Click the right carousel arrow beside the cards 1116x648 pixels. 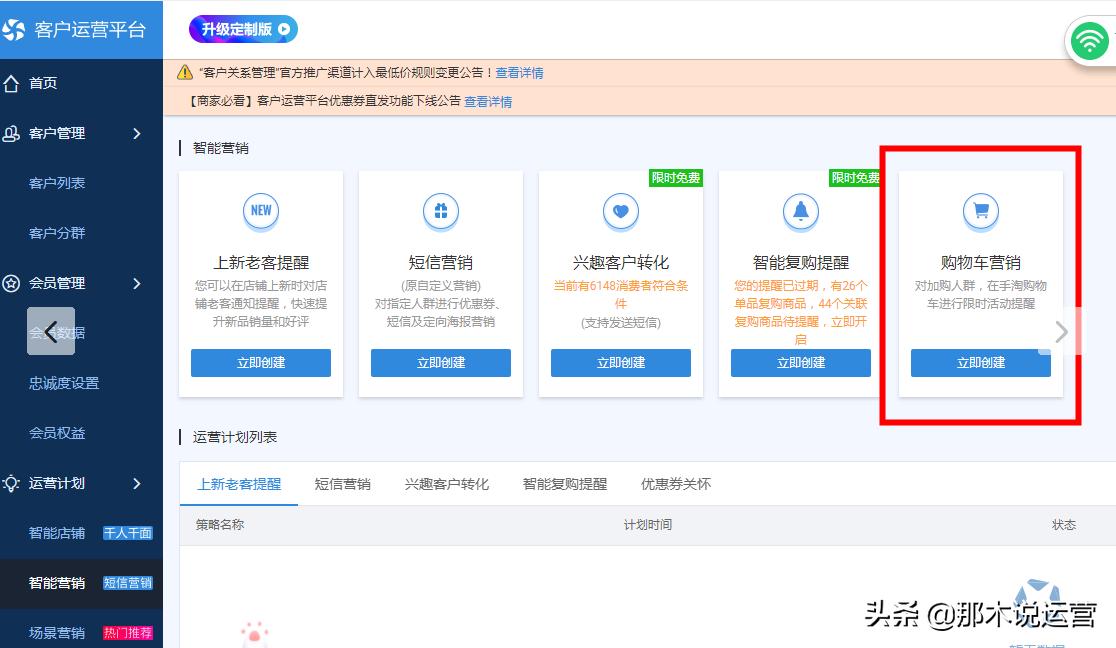click(1060, 331)
